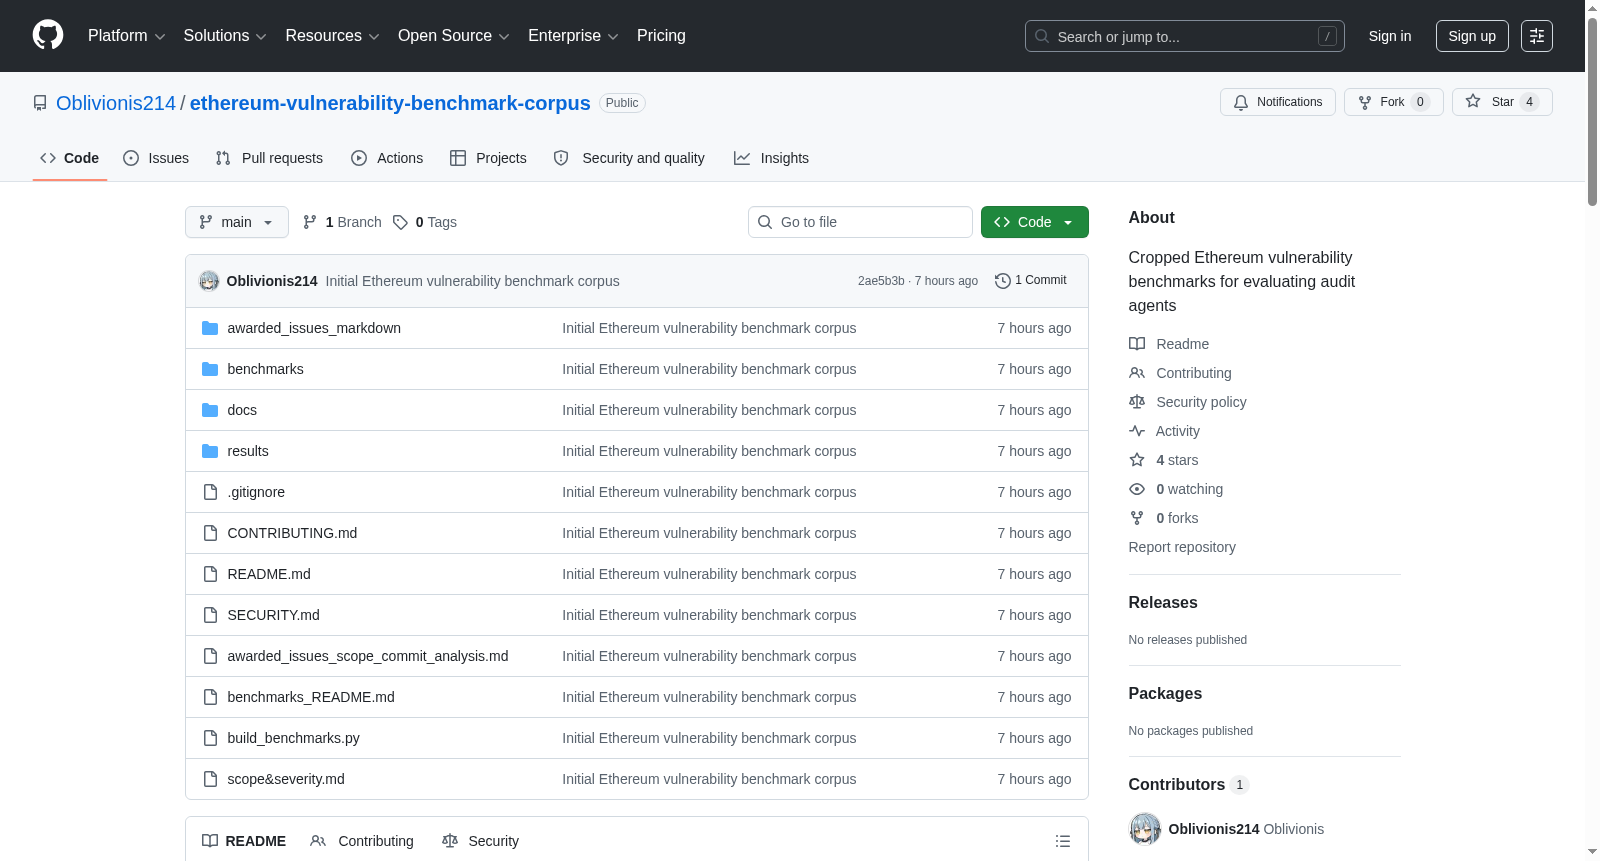Viewport: 1600px width, 861px height.
Task: Click the GitHub logo icon
Action: tap(48, 35)
